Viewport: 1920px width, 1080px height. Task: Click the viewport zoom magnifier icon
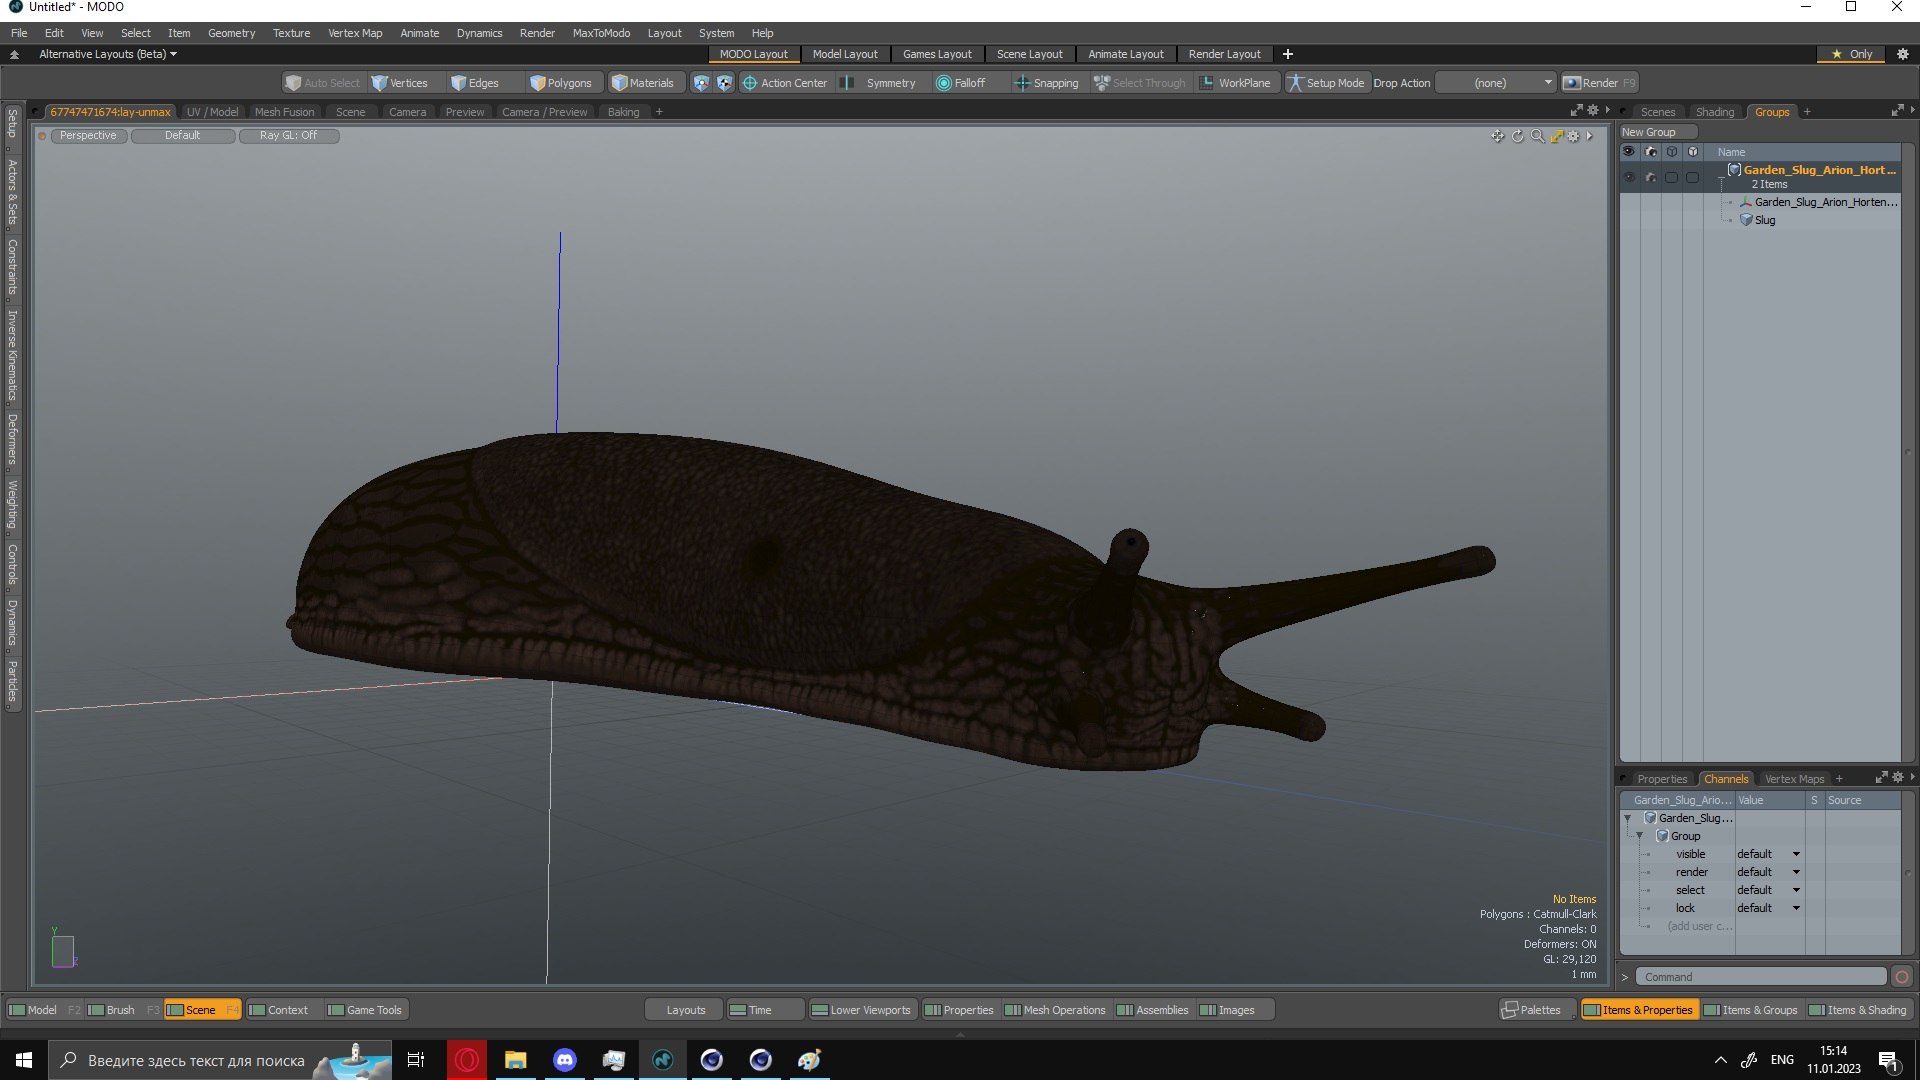1537,136
